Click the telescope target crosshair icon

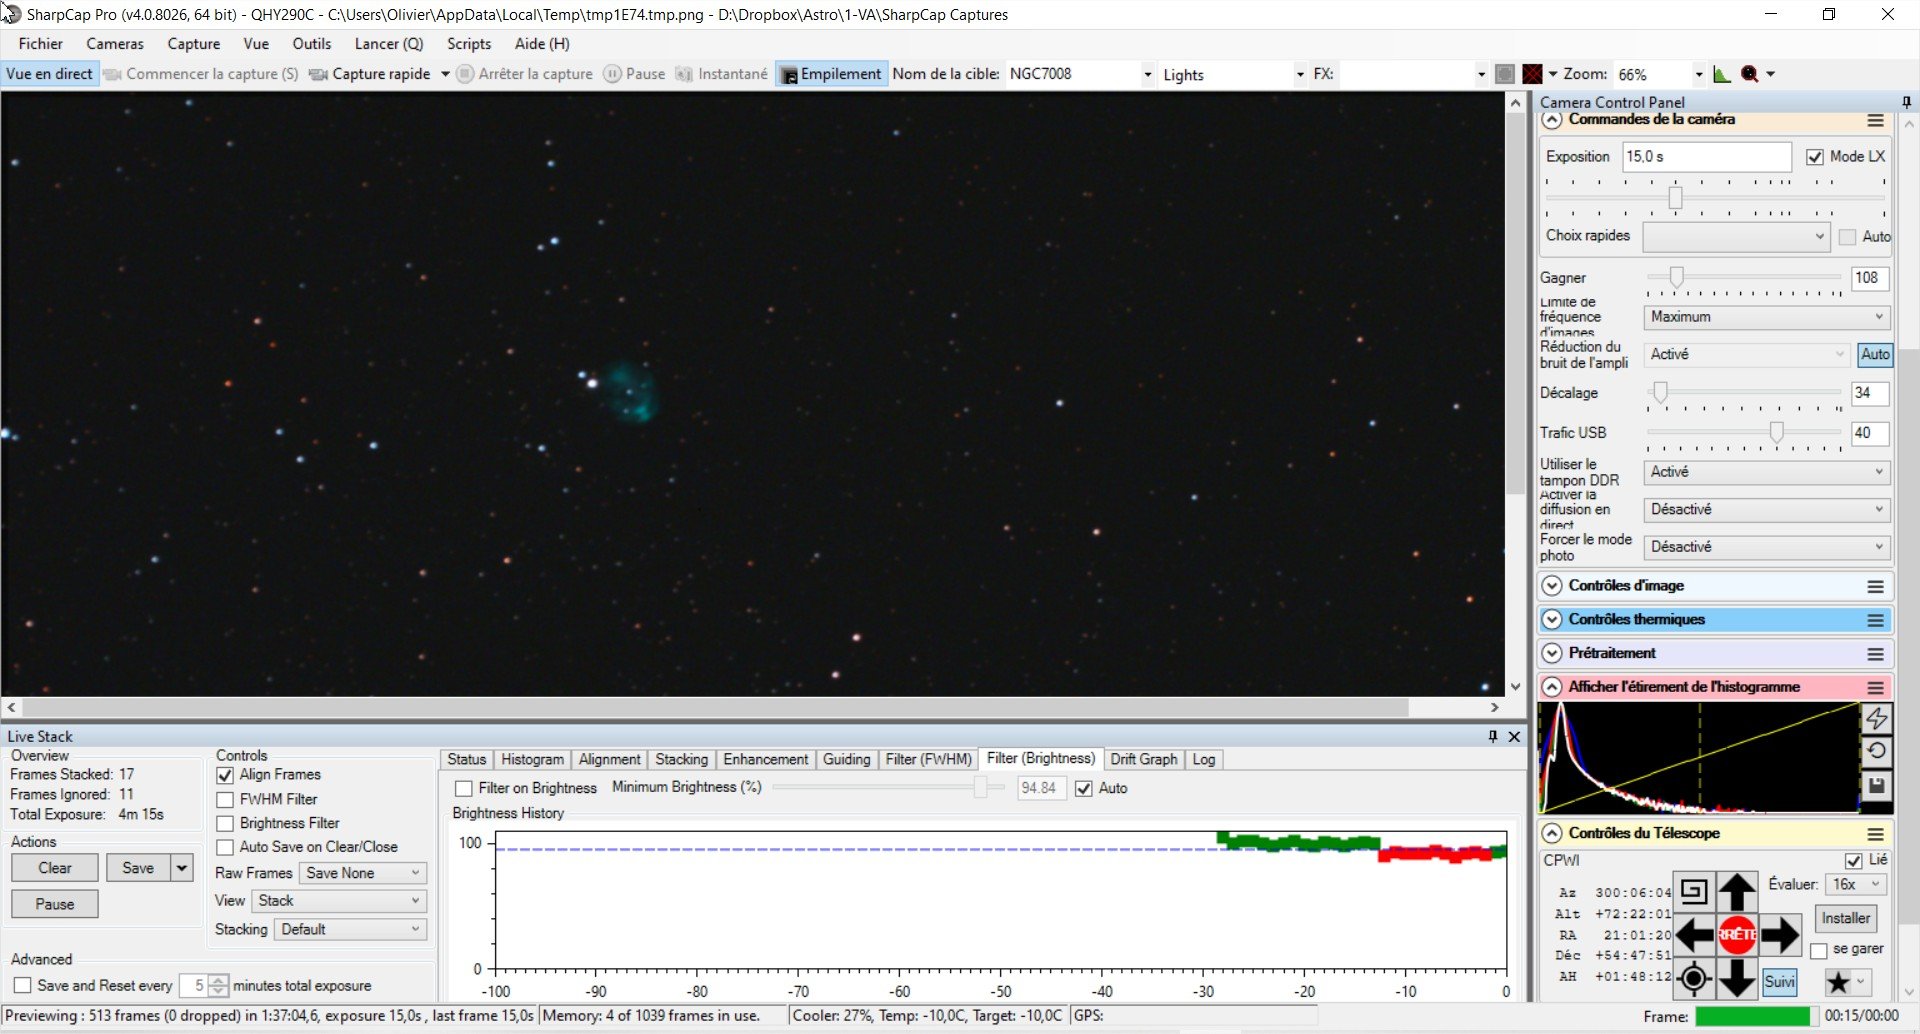[1694, 978]
